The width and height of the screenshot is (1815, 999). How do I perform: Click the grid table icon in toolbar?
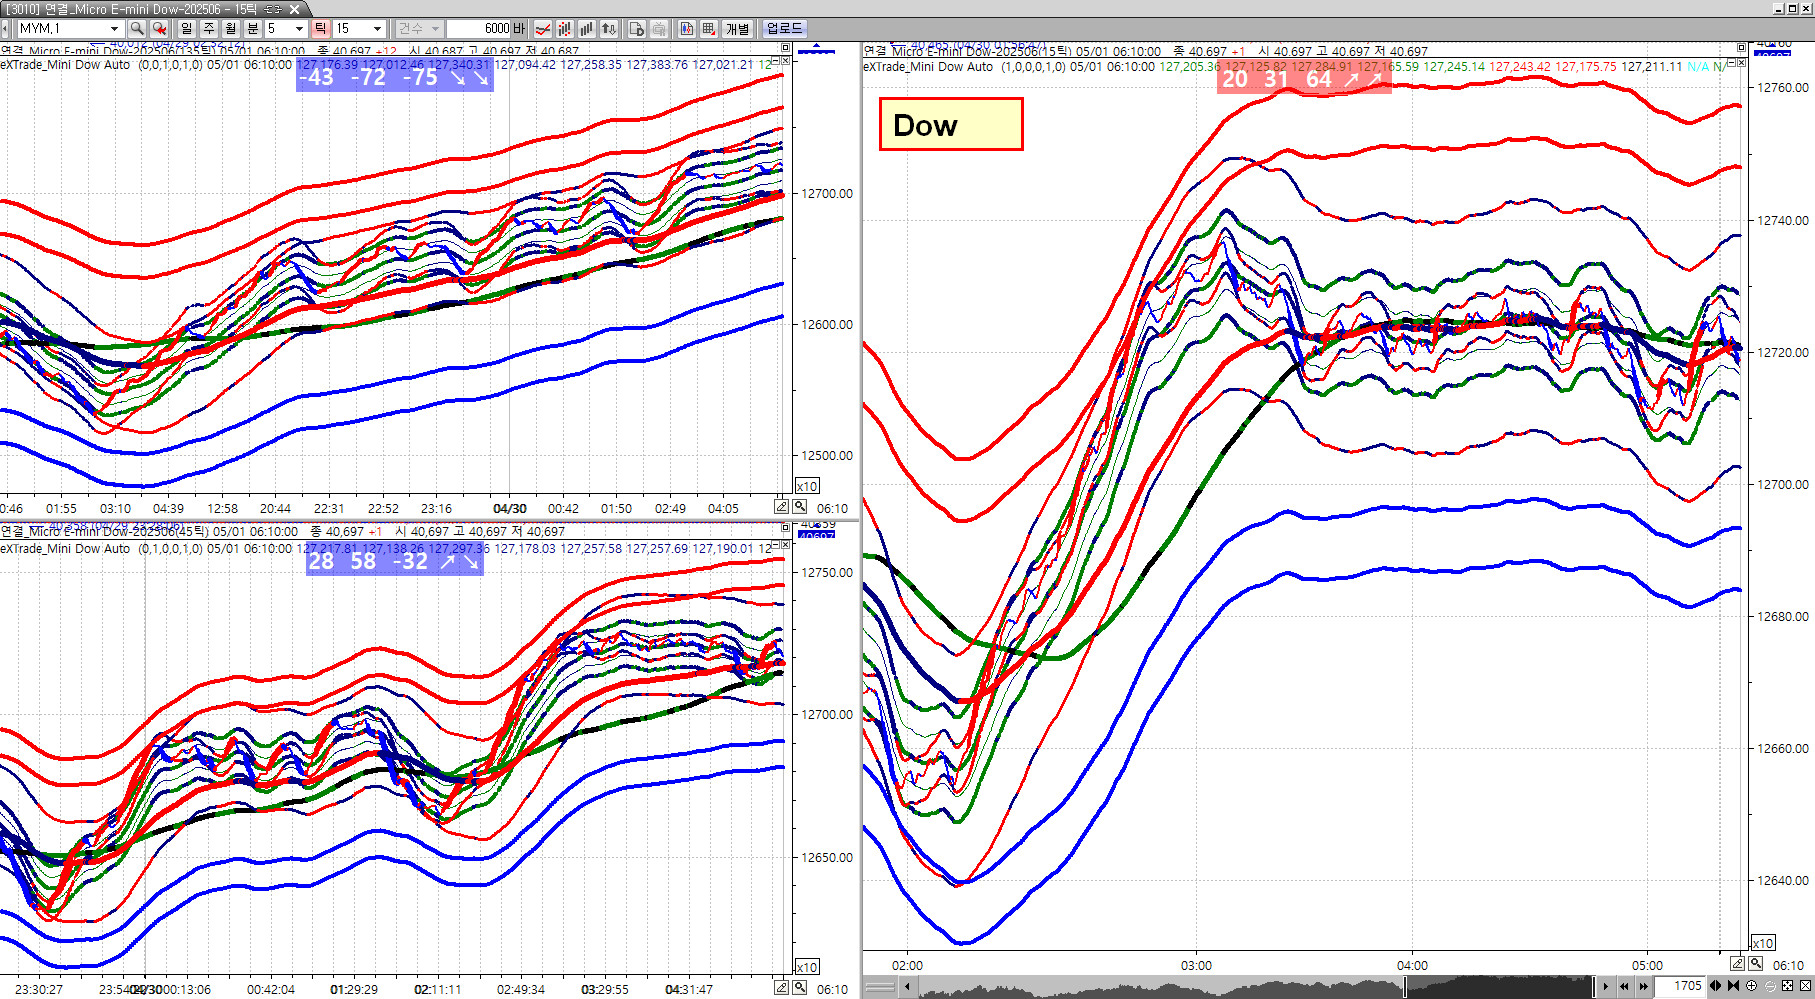[708, 29]
